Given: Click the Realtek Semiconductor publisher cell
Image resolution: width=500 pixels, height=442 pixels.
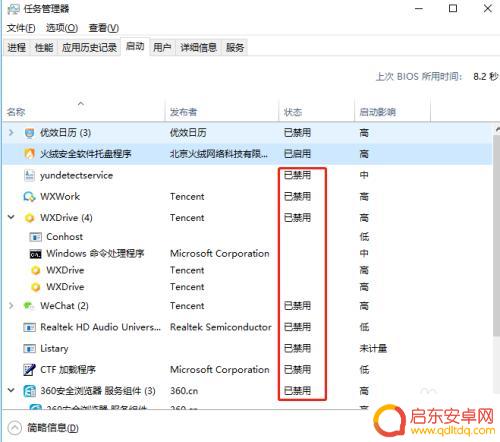Looking at the screenshot, I should pyautogui.click(x=221, y=327).
